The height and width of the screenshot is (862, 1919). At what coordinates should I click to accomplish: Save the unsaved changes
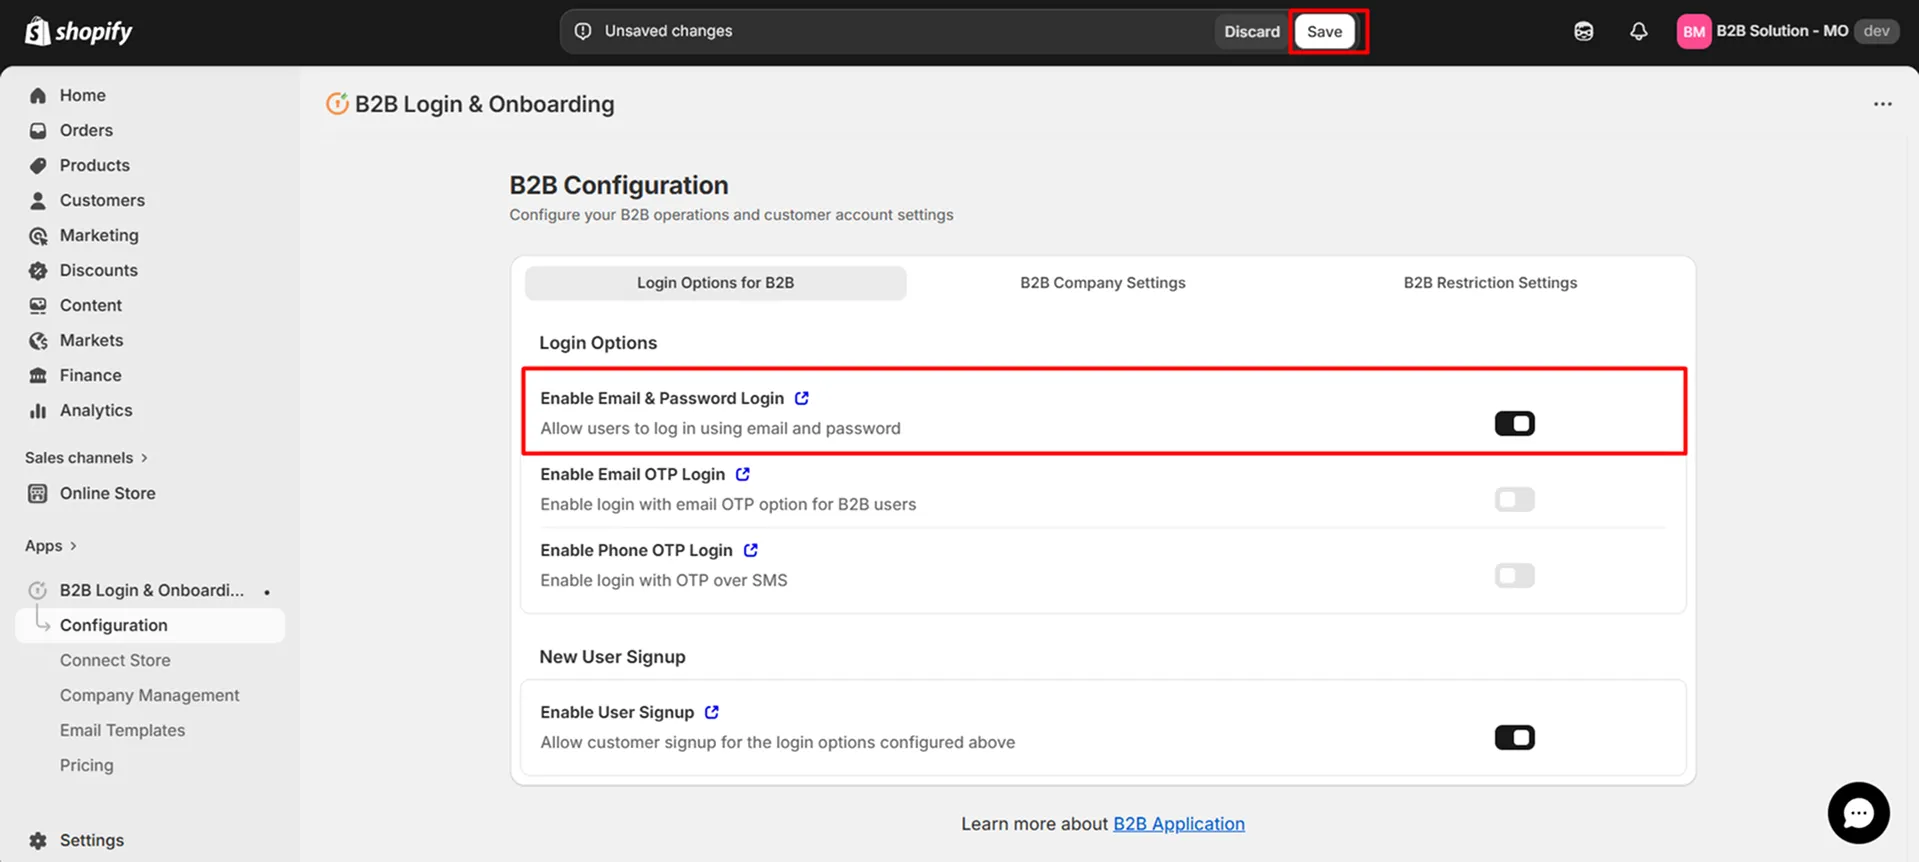click(1324, 31)
